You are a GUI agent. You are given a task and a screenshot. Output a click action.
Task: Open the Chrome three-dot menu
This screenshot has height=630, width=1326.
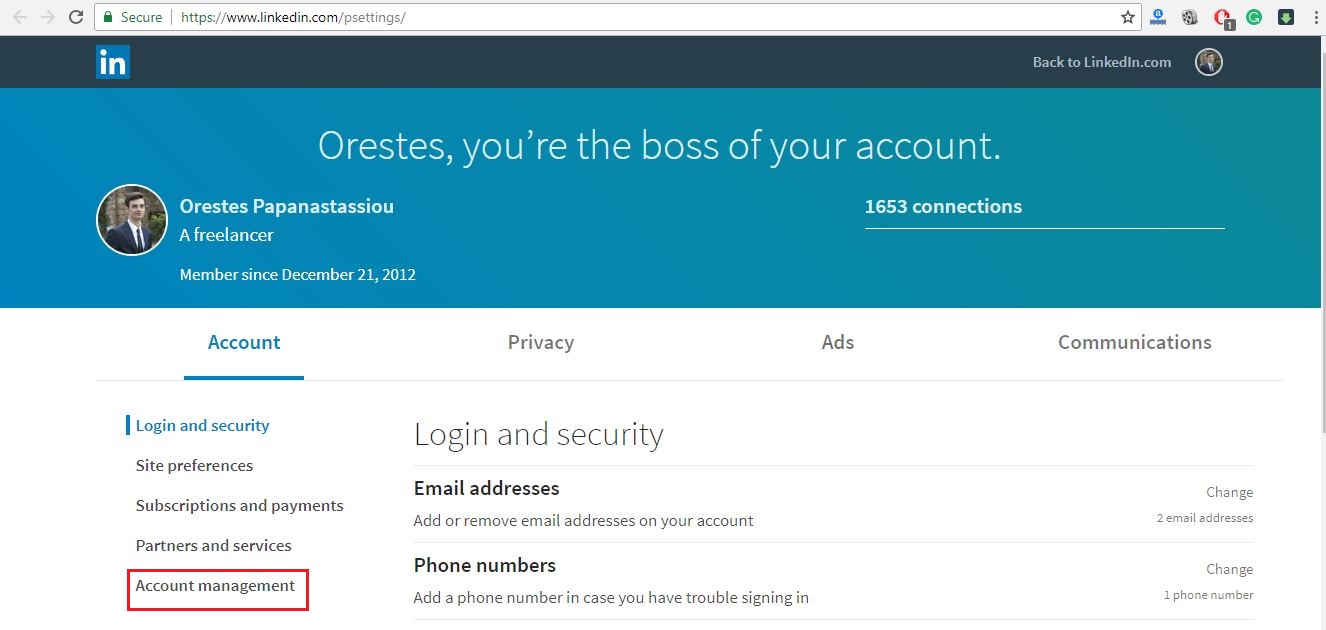point(1315,17)
